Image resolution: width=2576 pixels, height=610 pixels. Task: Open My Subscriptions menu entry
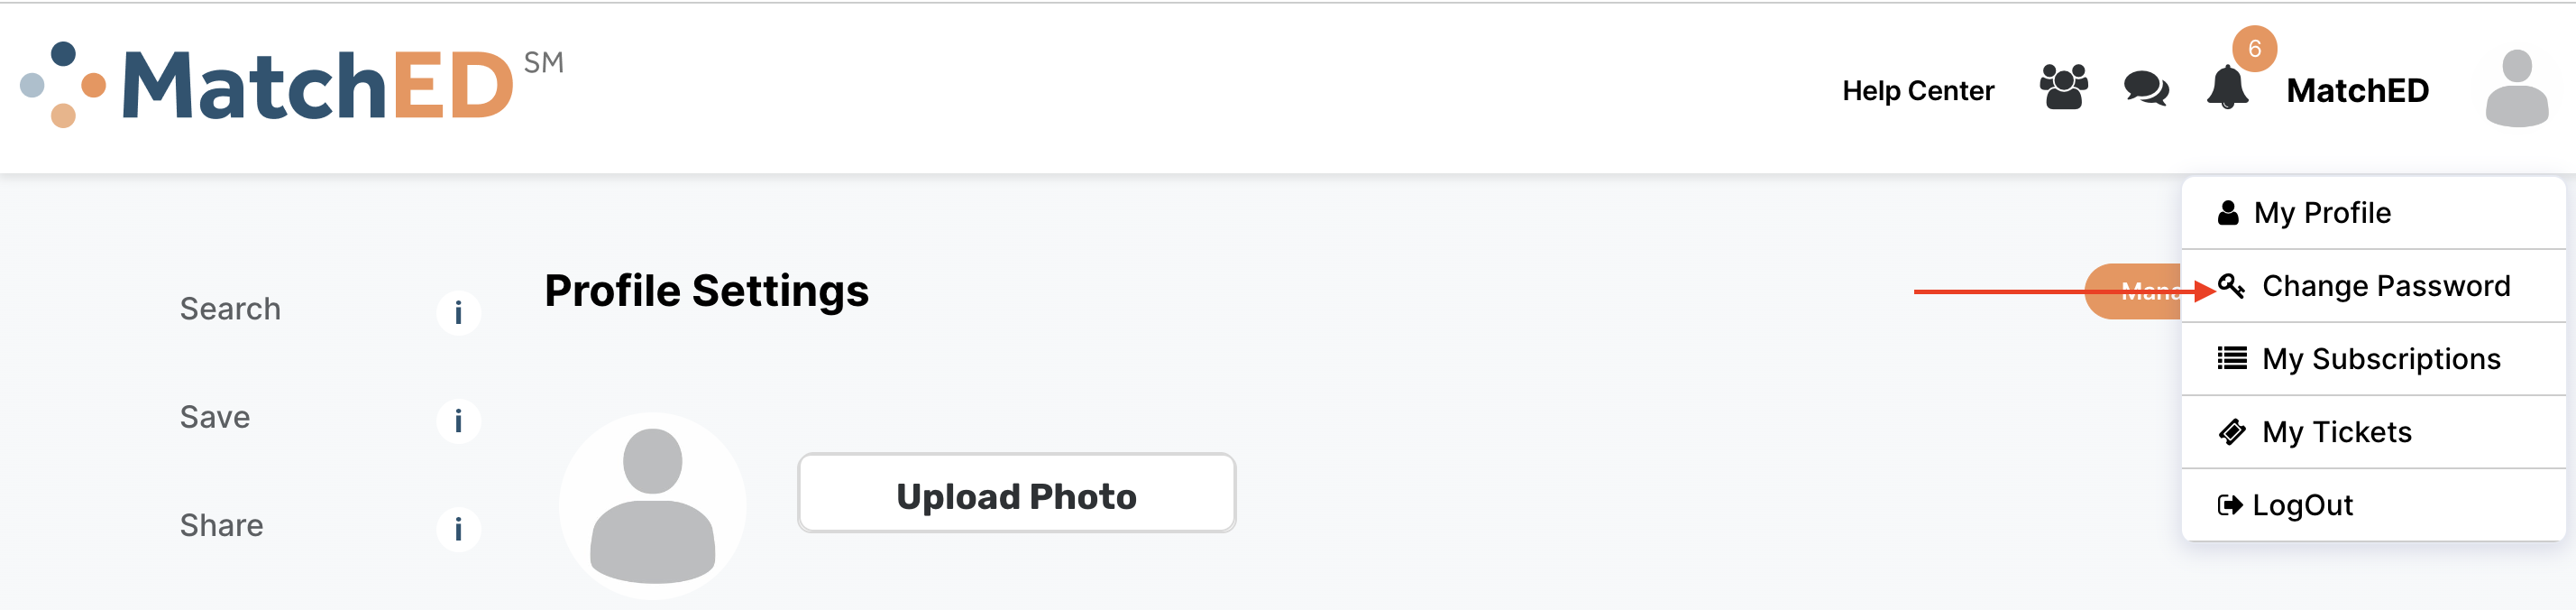click(x=2380, y=359)
